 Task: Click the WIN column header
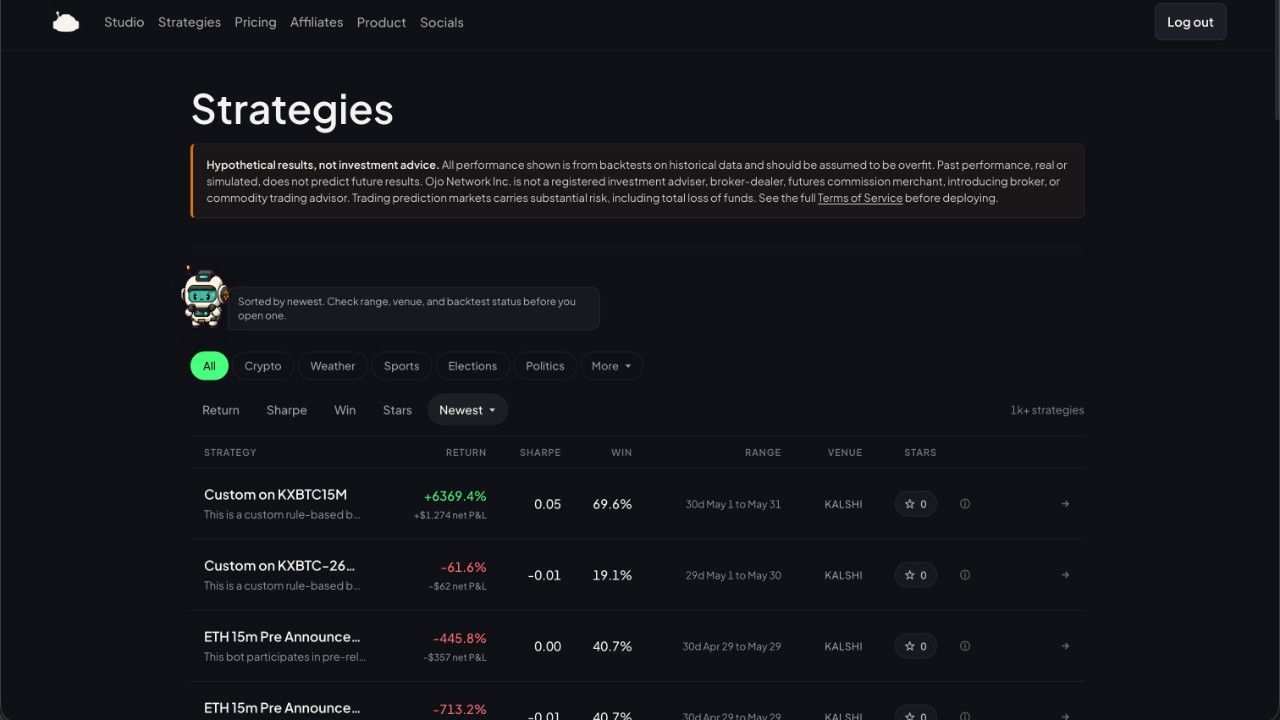[x=622, y=453]
